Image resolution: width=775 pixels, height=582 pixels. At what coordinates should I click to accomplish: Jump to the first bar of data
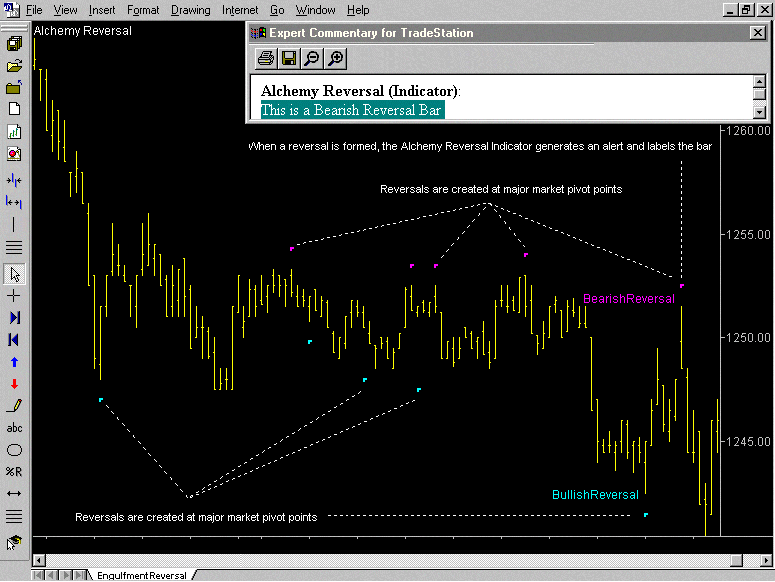(x=14, y=340)
